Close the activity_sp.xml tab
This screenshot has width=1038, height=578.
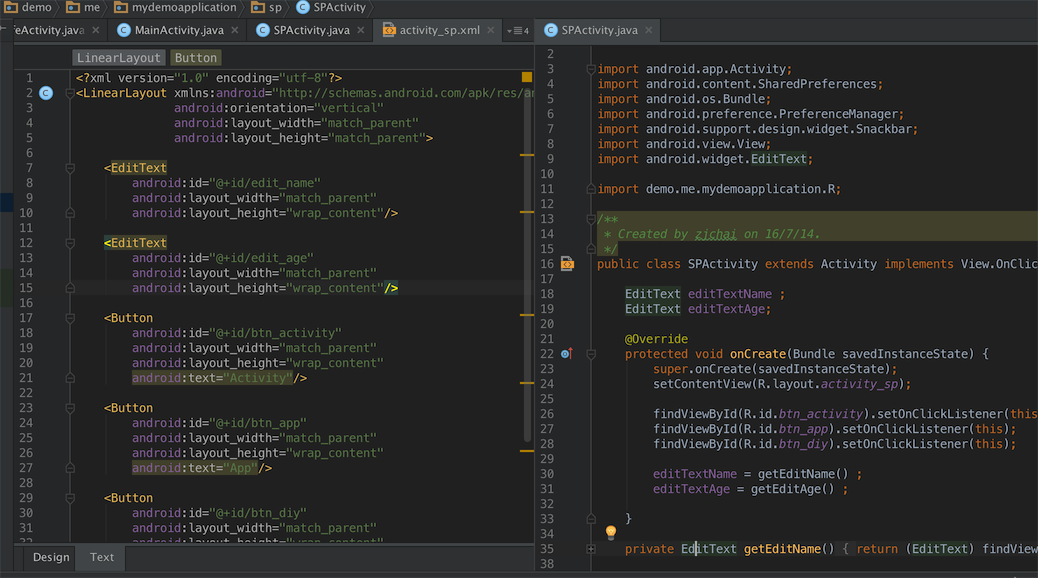(x=491, y=30)
